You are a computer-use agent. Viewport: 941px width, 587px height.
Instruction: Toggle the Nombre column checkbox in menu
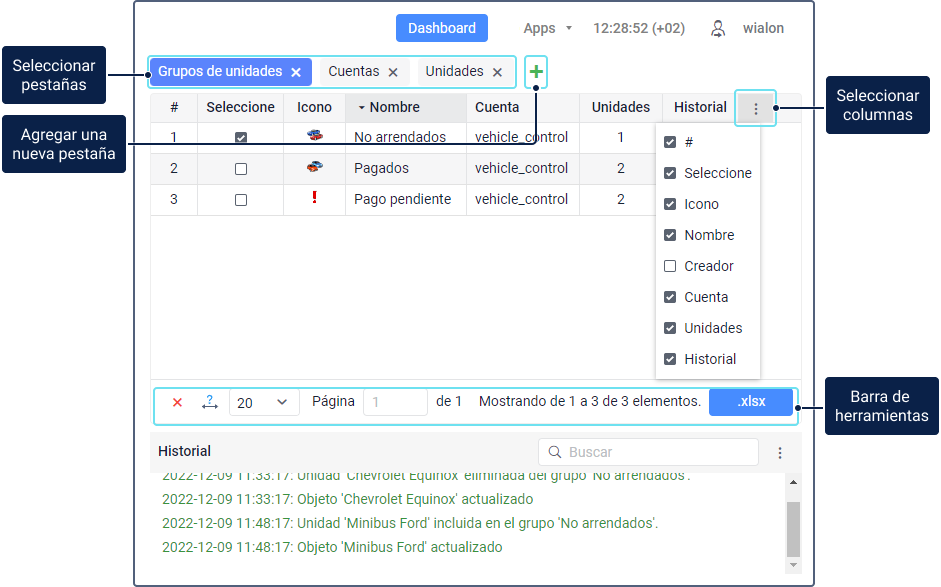click(670, 235)
